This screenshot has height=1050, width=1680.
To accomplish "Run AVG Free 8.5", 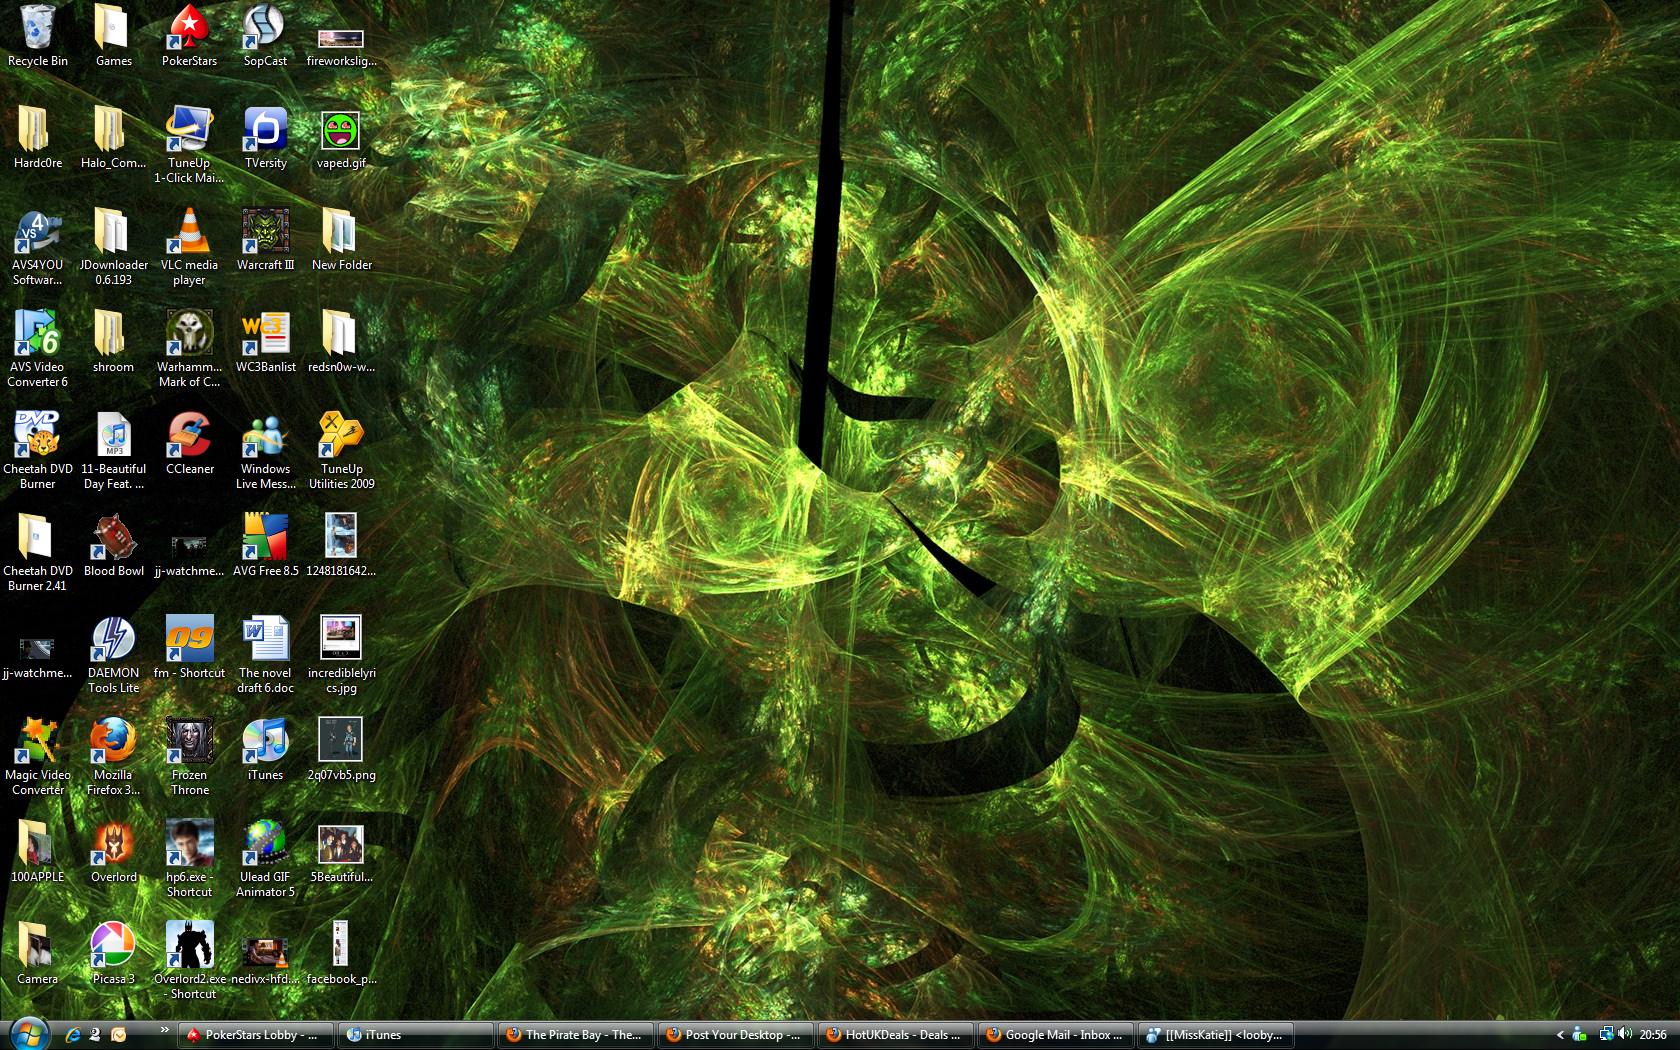I will point(264,537).
